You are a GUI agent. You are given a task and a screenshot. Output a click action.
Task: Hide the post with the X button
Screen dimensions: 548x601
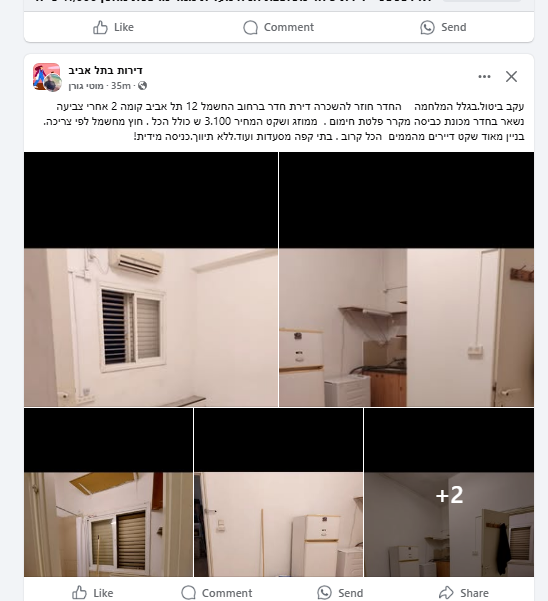[511, 77]
